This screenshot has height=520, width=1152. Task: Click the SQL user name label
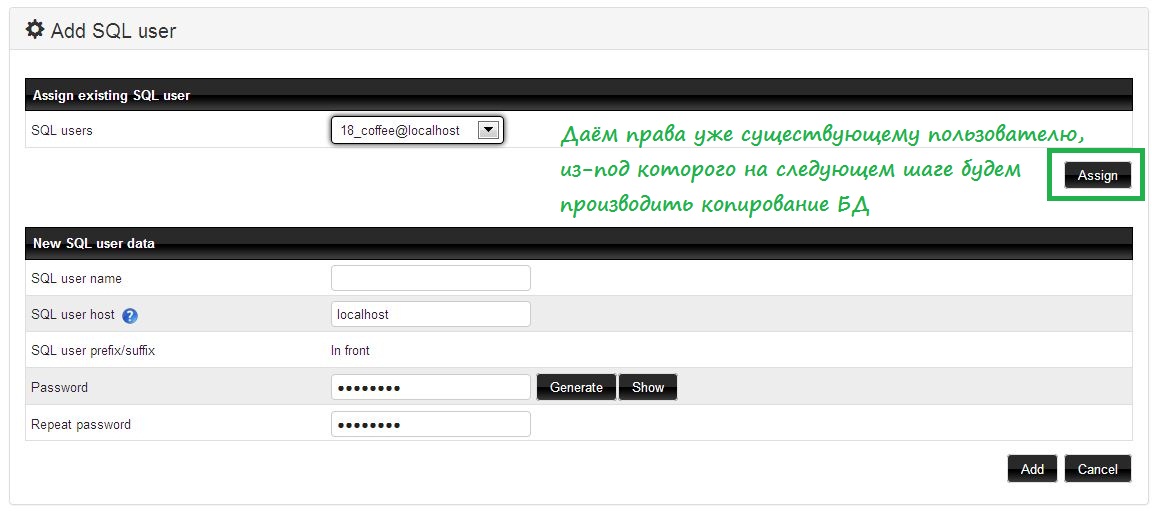(76, 278)
